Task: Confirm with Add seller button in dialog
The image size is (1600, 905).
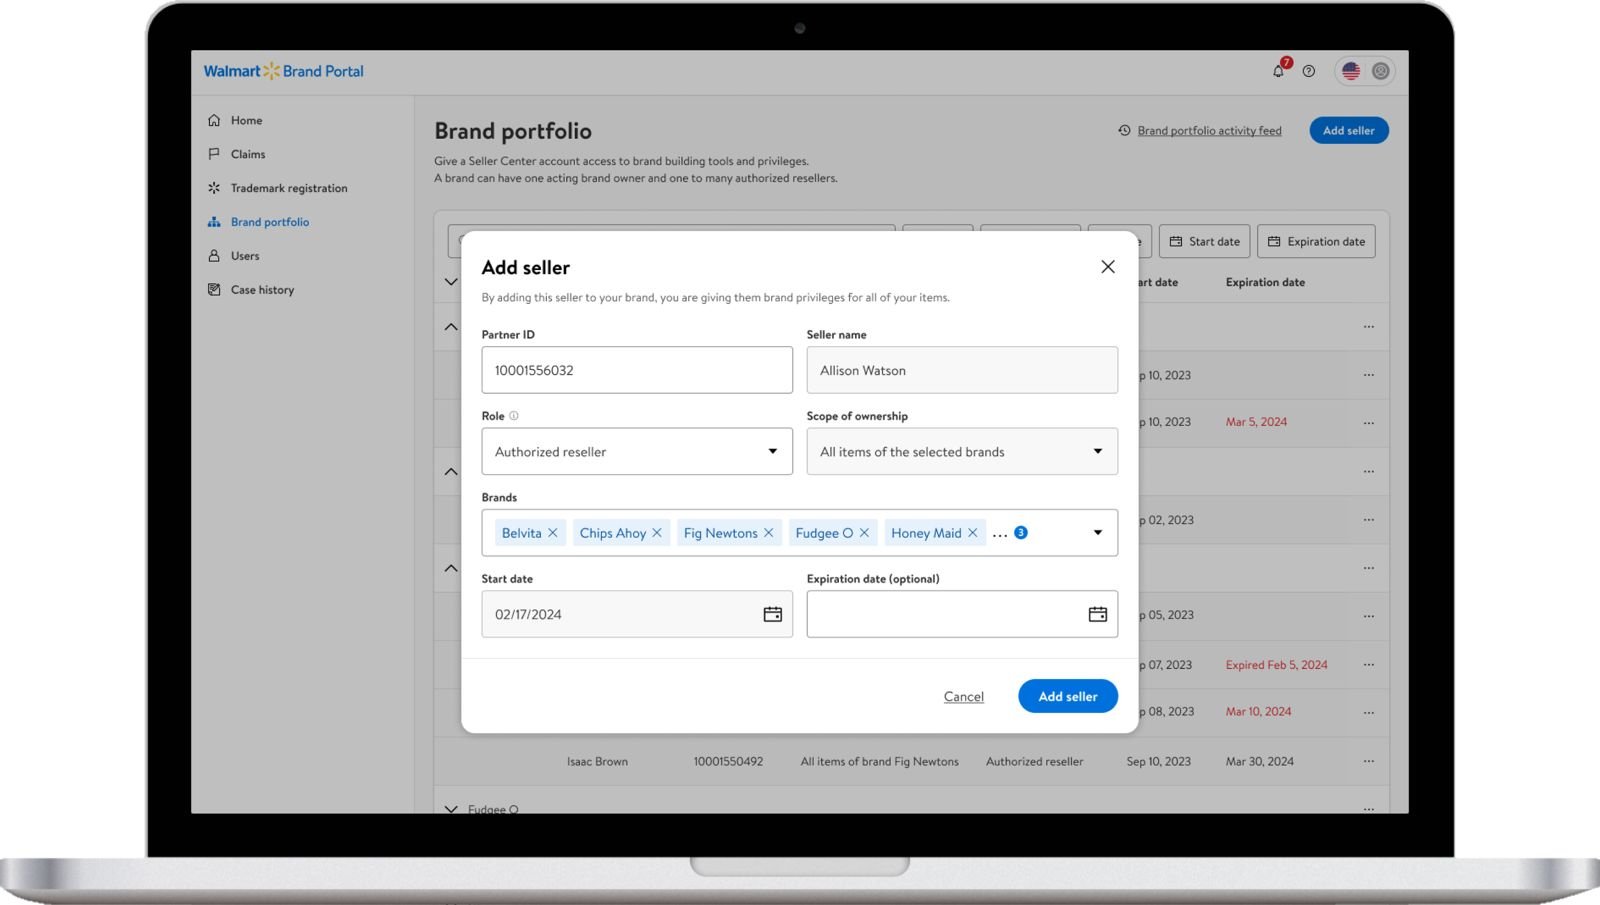Action: click(1068, 696)
